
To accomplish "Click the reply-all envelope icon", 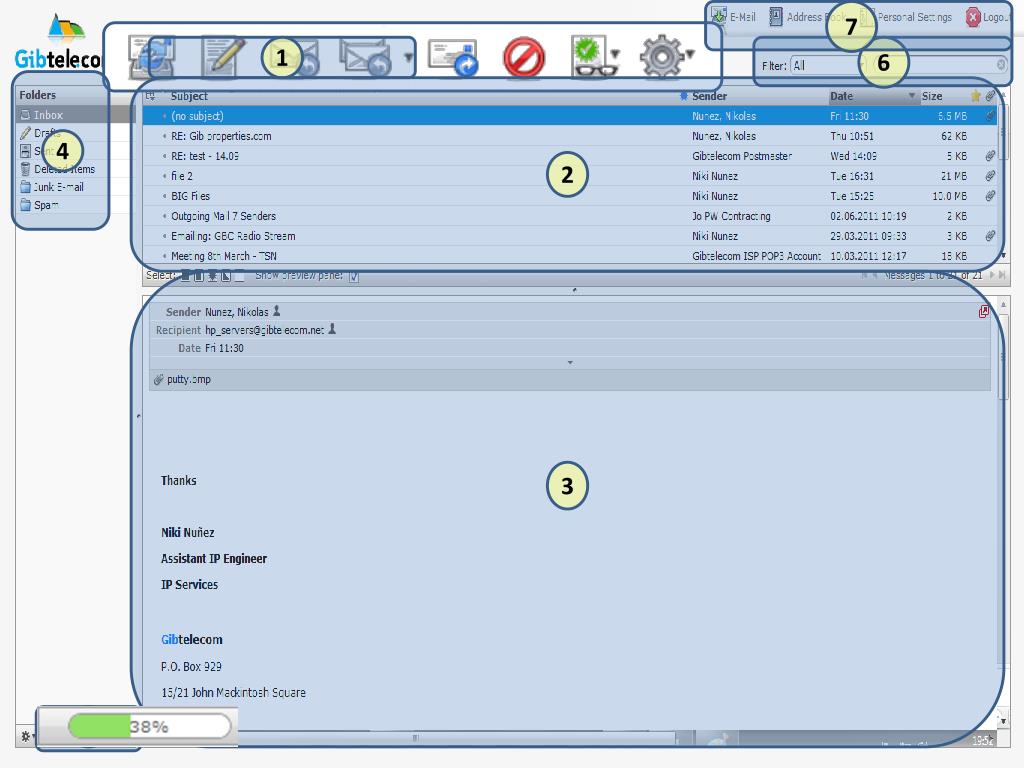I will (x=364, y=57).
